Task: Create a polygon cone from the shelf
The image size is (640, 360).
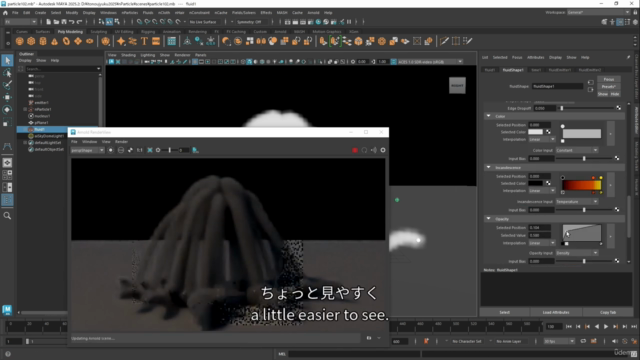Action: point(54,41)
